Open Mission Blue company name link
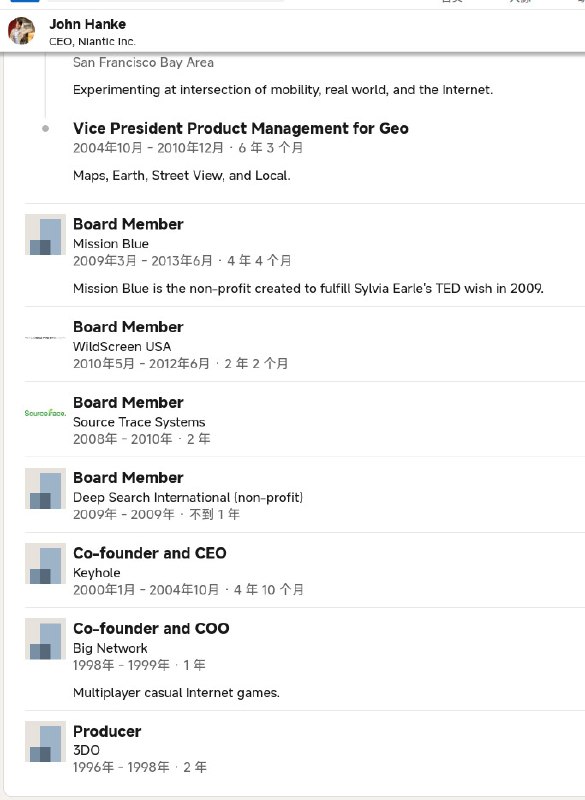This screenshot has width=585, height=800. [x=111, y=244]
